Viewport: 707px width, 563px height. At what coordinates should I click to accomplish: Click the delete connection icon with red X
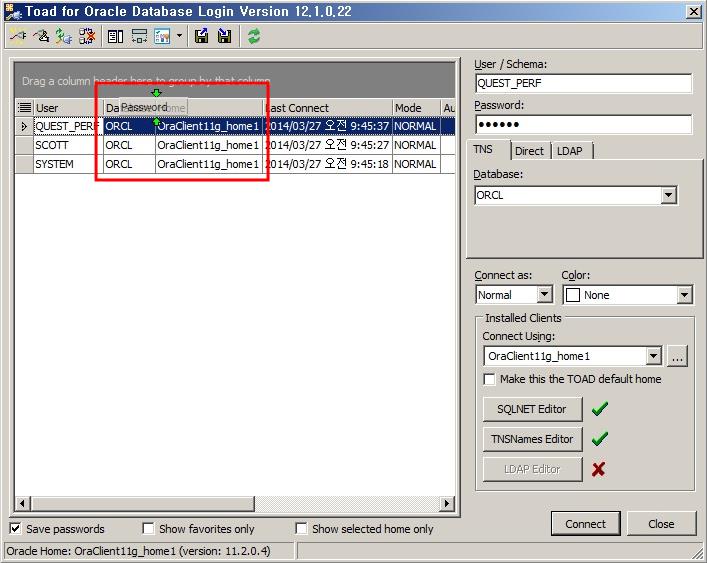tap(87, 36)
